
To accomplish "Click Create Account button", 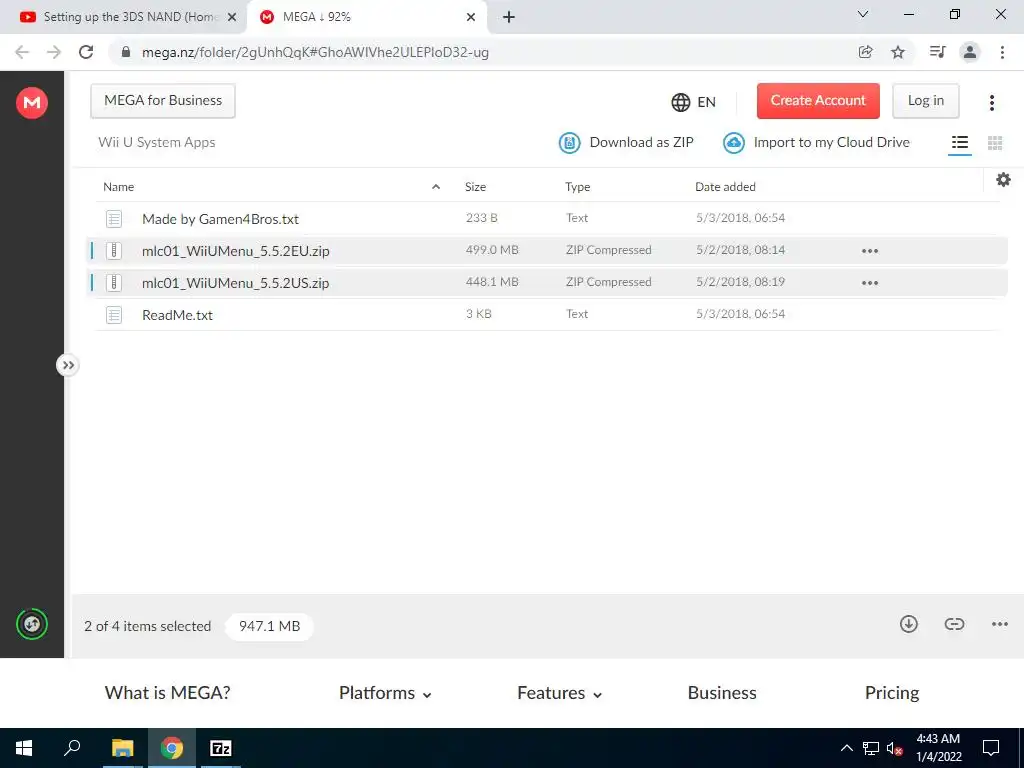I will point(818,101).
